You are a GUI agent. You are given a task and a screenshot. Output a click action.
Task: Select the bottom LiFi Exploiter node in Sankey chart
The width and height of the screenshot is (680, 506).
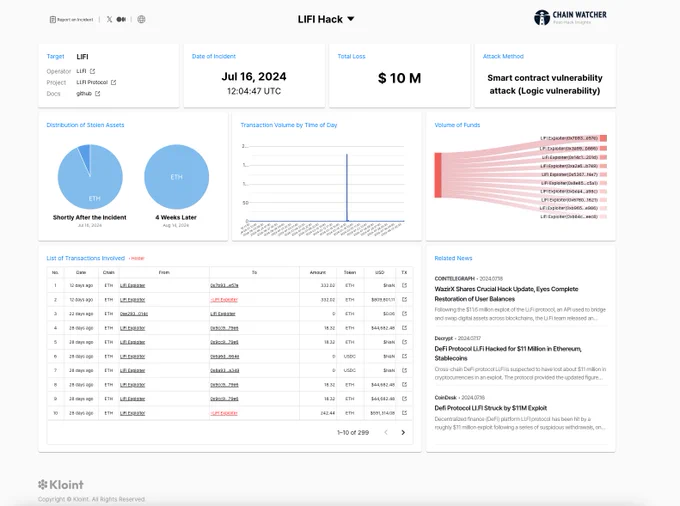pos(603,216)
